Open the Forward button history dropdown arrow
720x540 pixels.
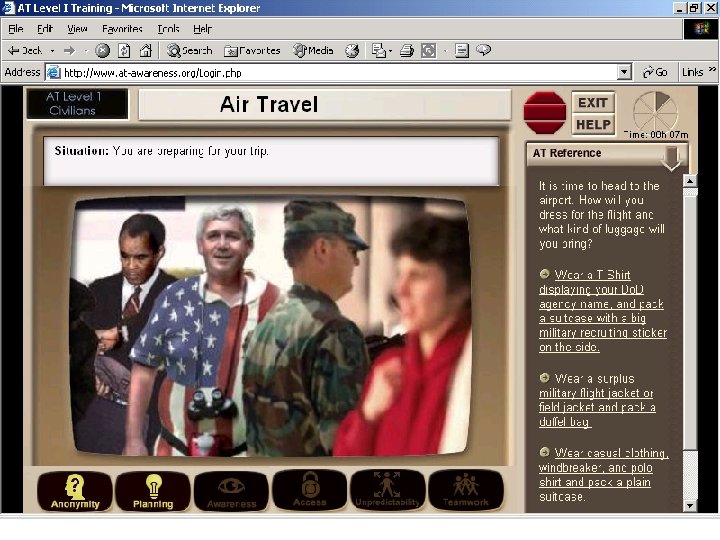(x=85, y=51)
